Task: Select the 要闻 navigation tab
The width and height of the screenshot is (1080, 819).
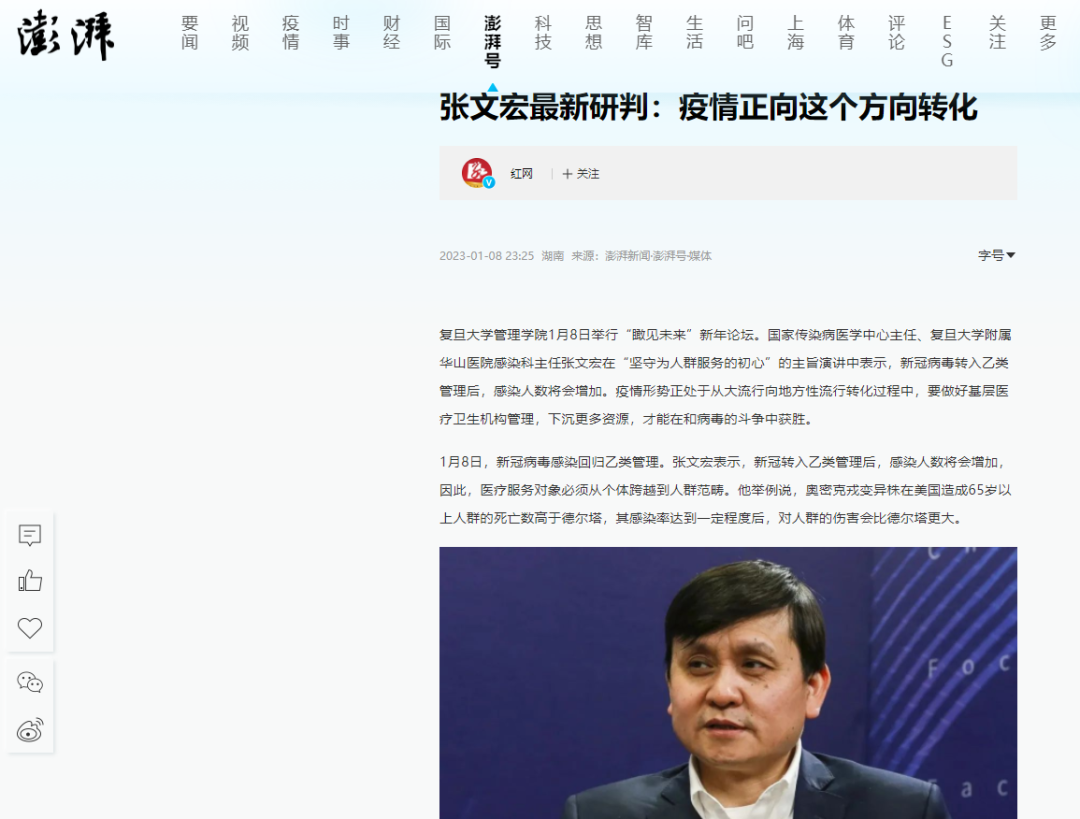Action: 189,33
